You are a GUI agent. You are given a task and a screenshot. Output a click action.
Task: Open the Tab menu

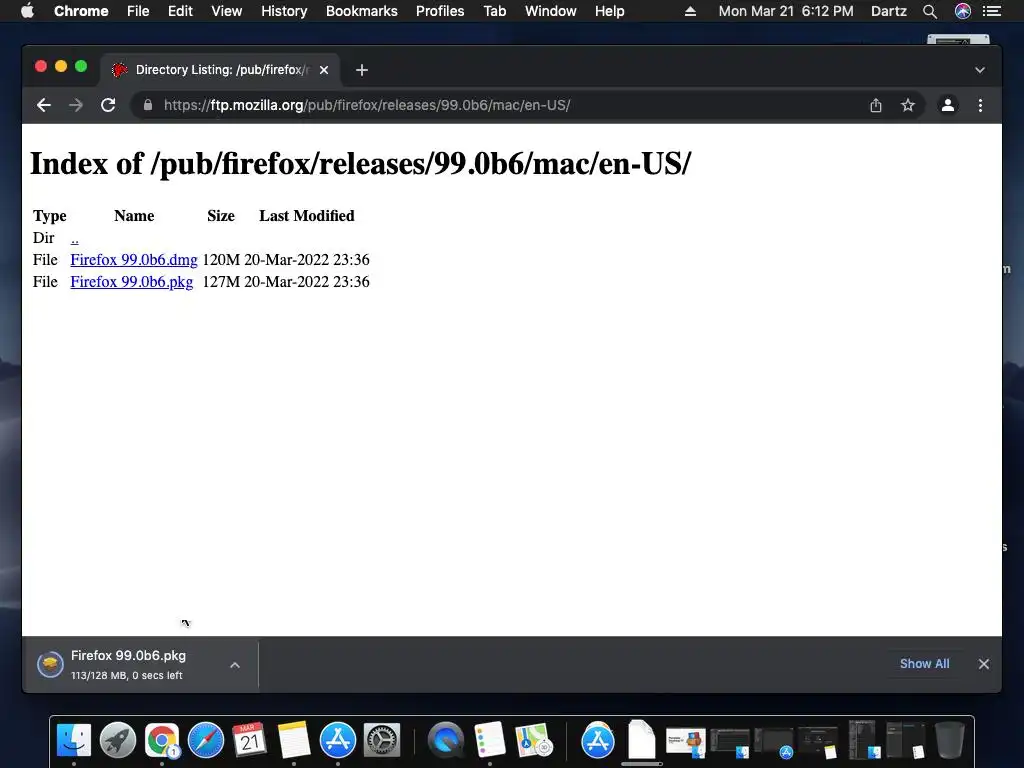click(494, 11)
